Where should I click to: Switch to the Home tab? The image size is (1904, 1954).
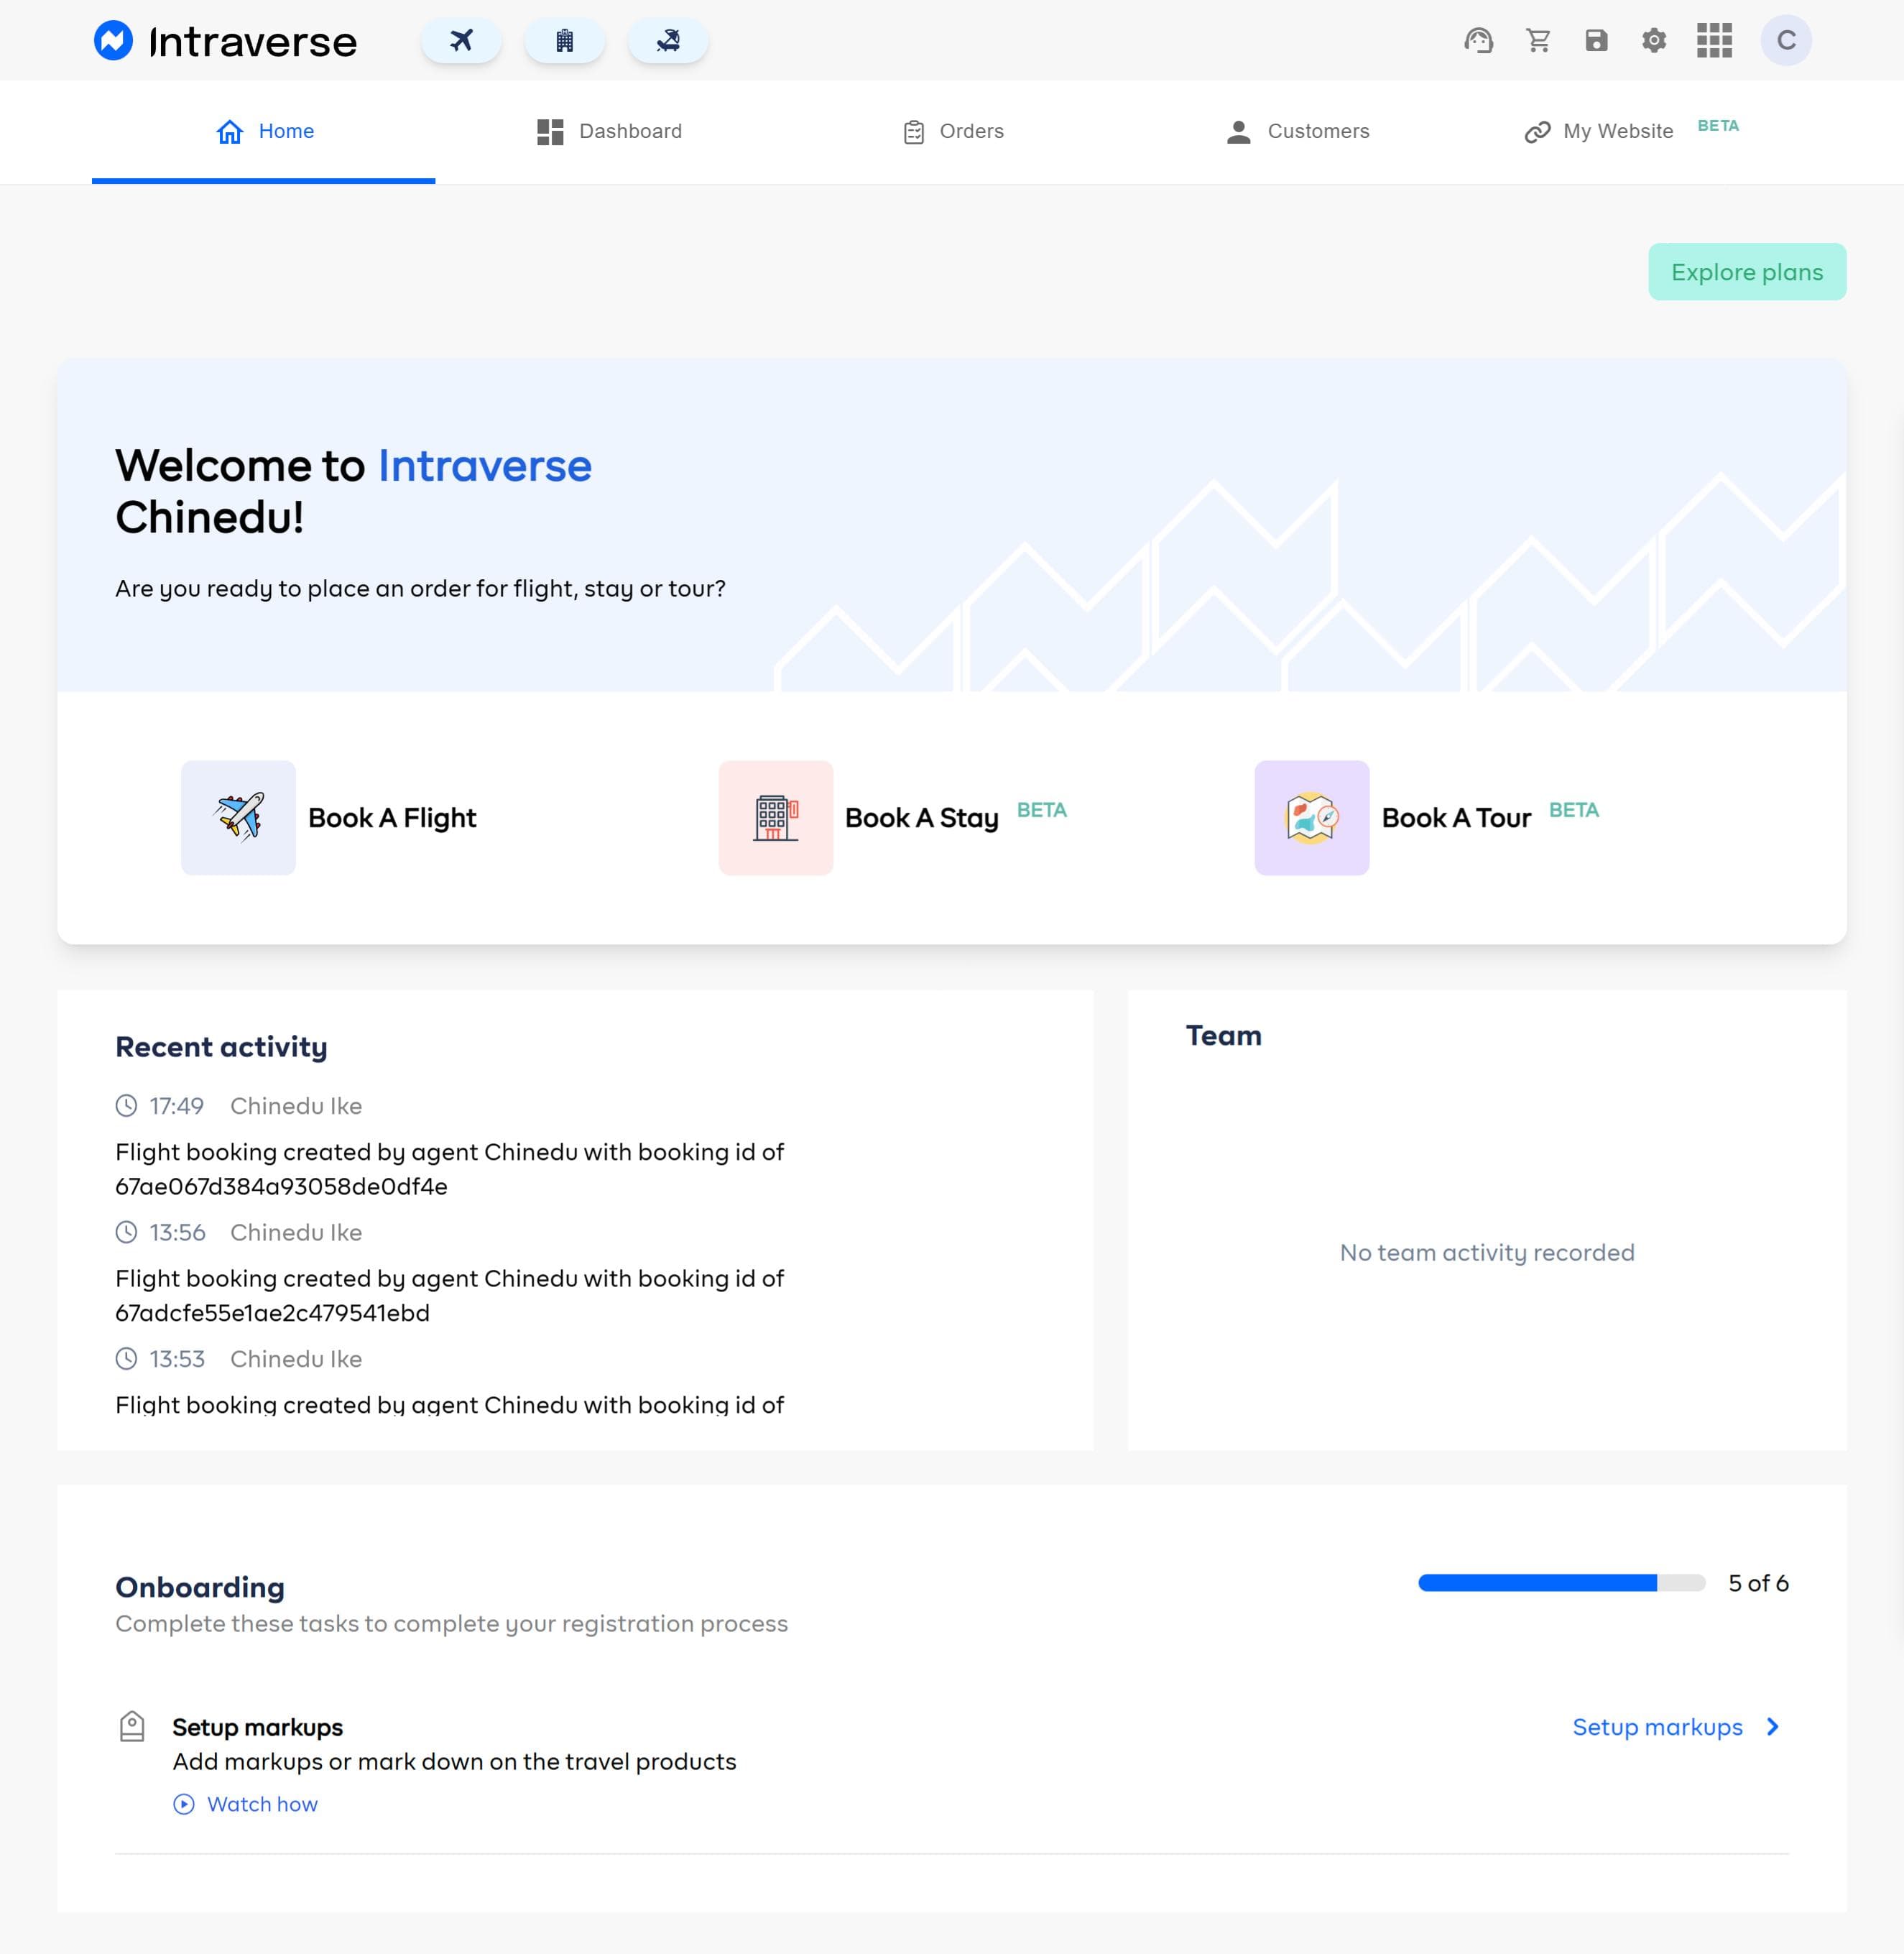264,132
